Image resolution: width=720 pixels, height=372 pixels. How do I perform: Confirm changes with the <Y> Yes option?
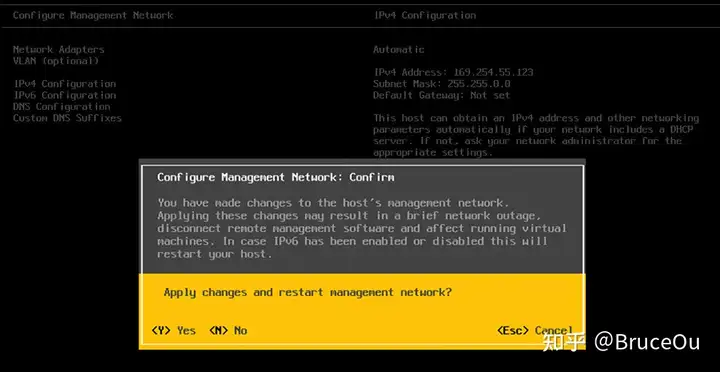[x=174, y=330]
